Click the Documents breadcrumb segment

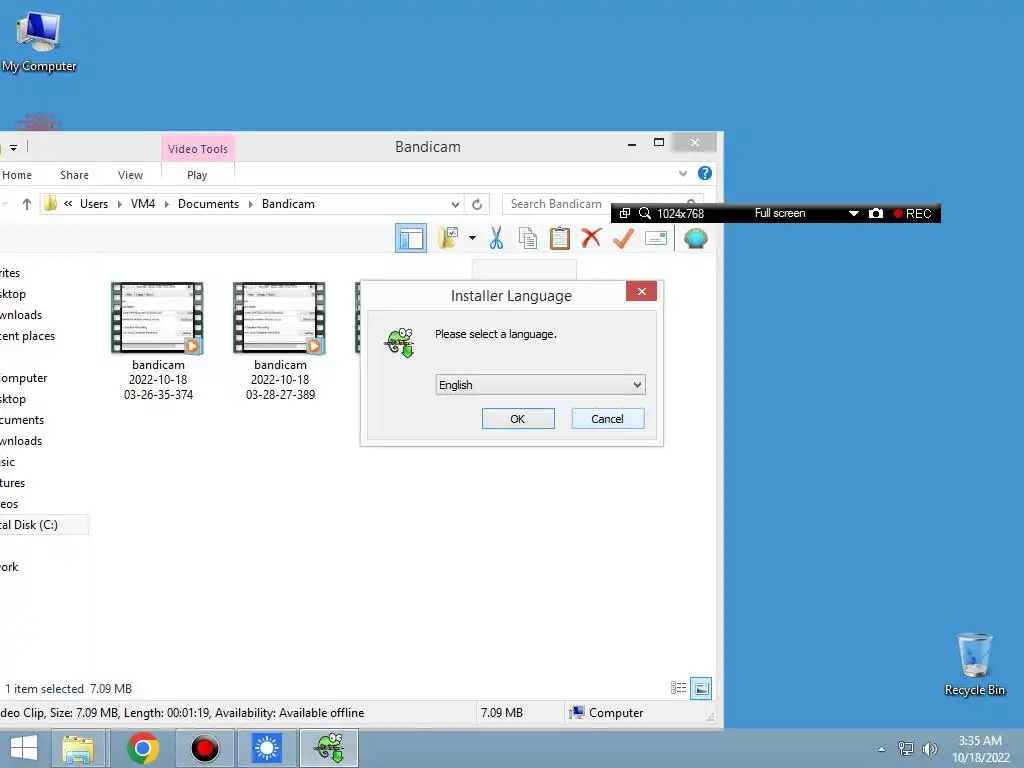coord(208,204)
